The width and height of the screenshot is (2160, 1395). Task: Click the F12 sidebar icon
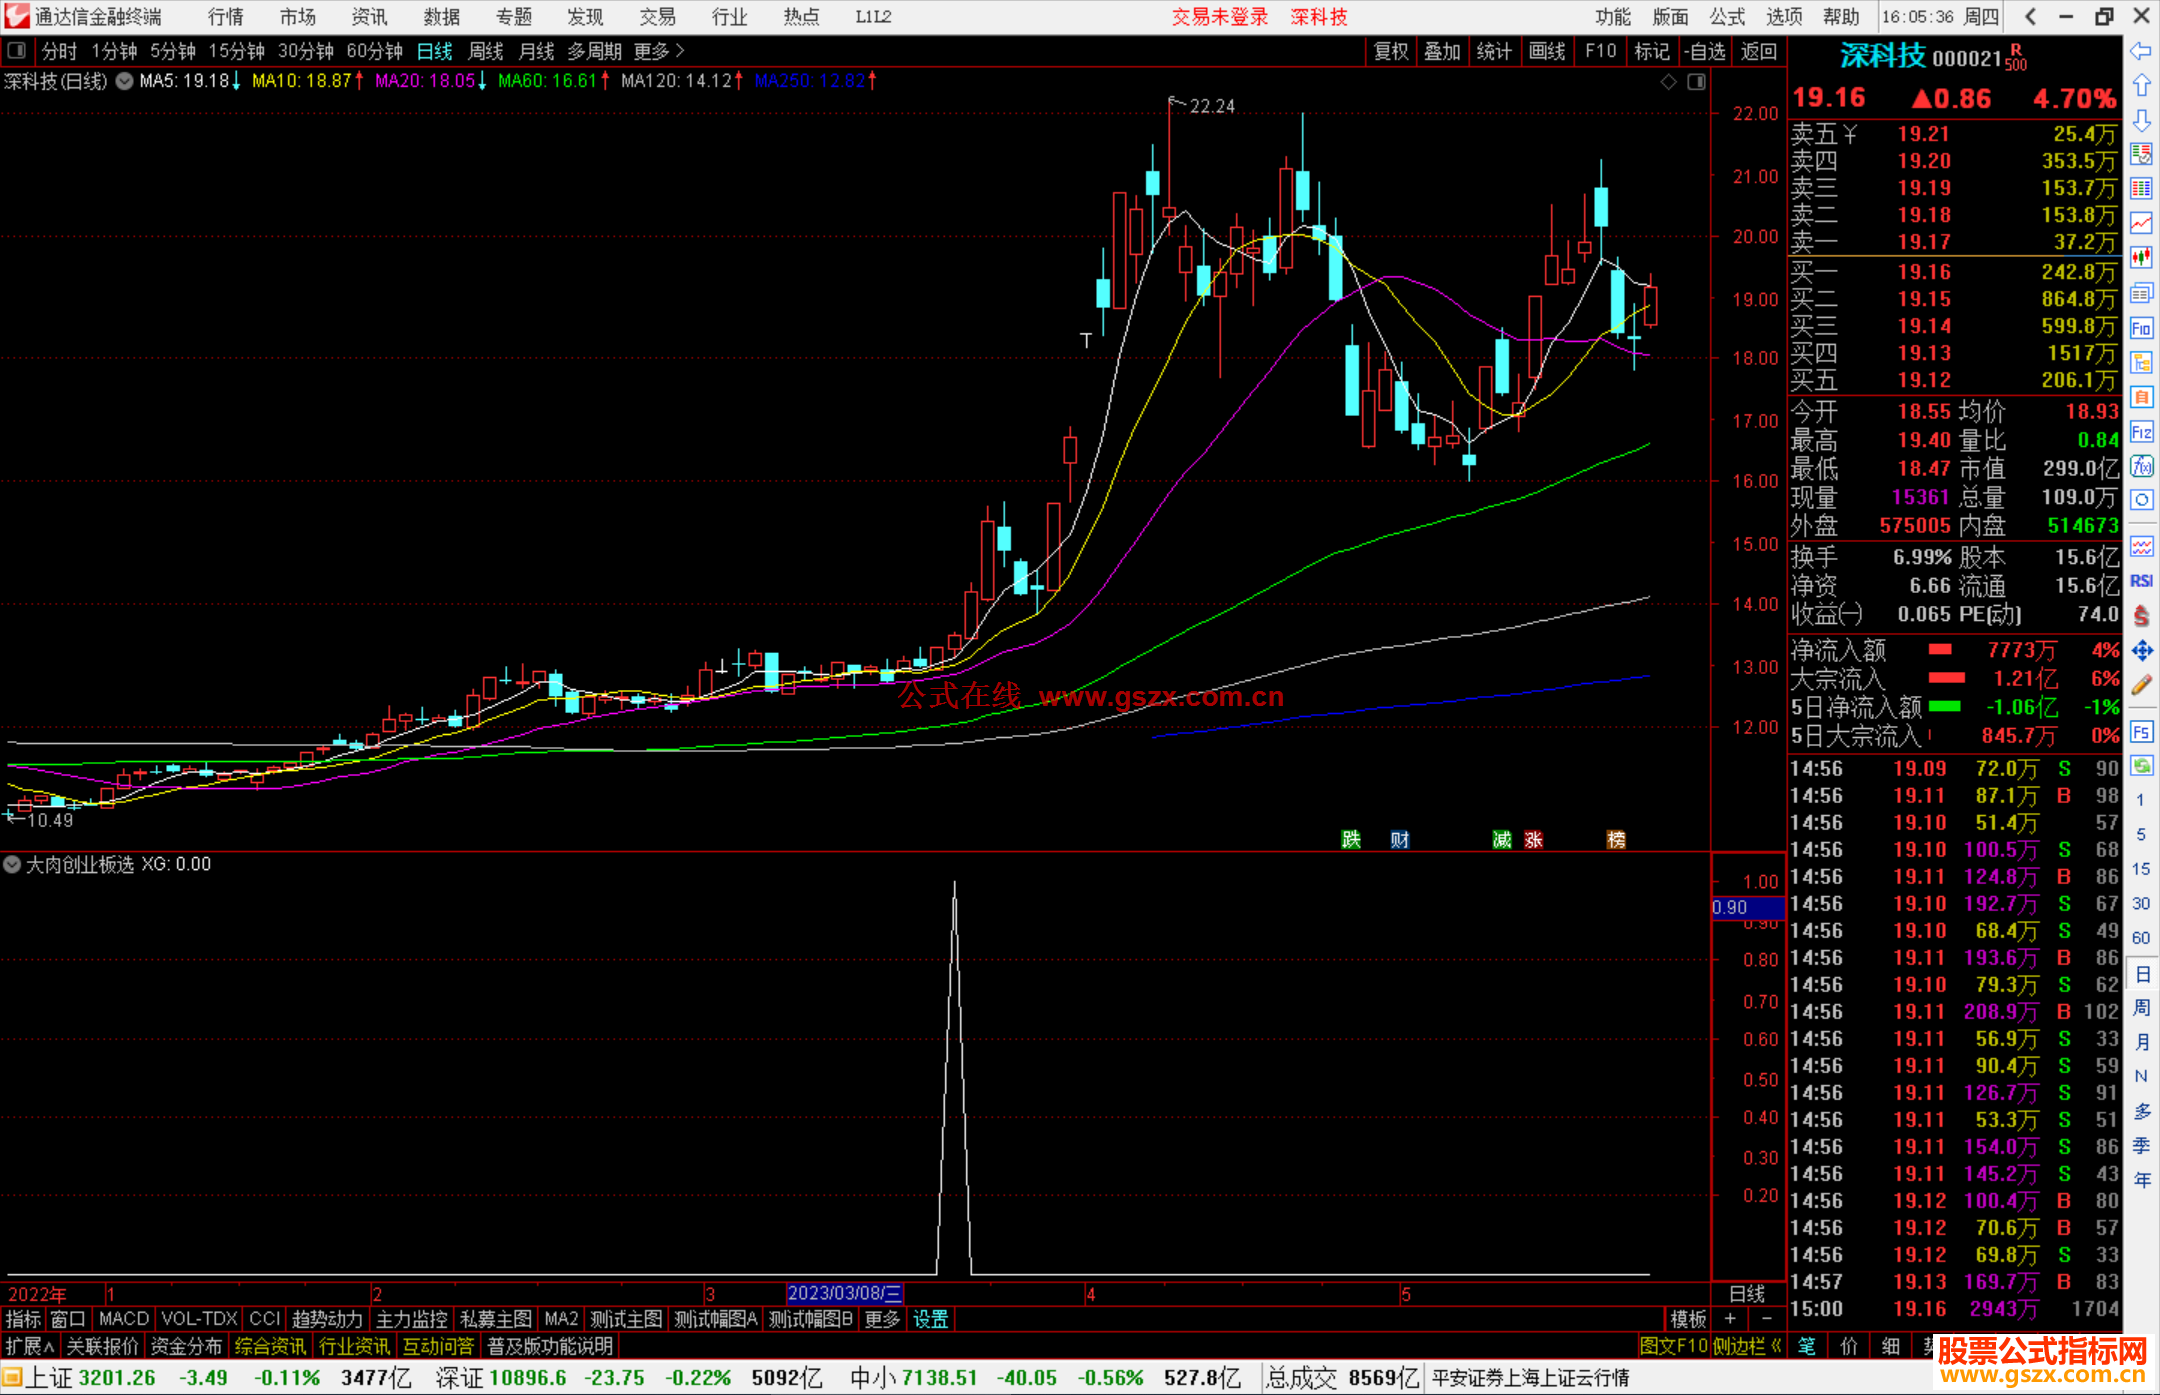tap(2141, 432)
